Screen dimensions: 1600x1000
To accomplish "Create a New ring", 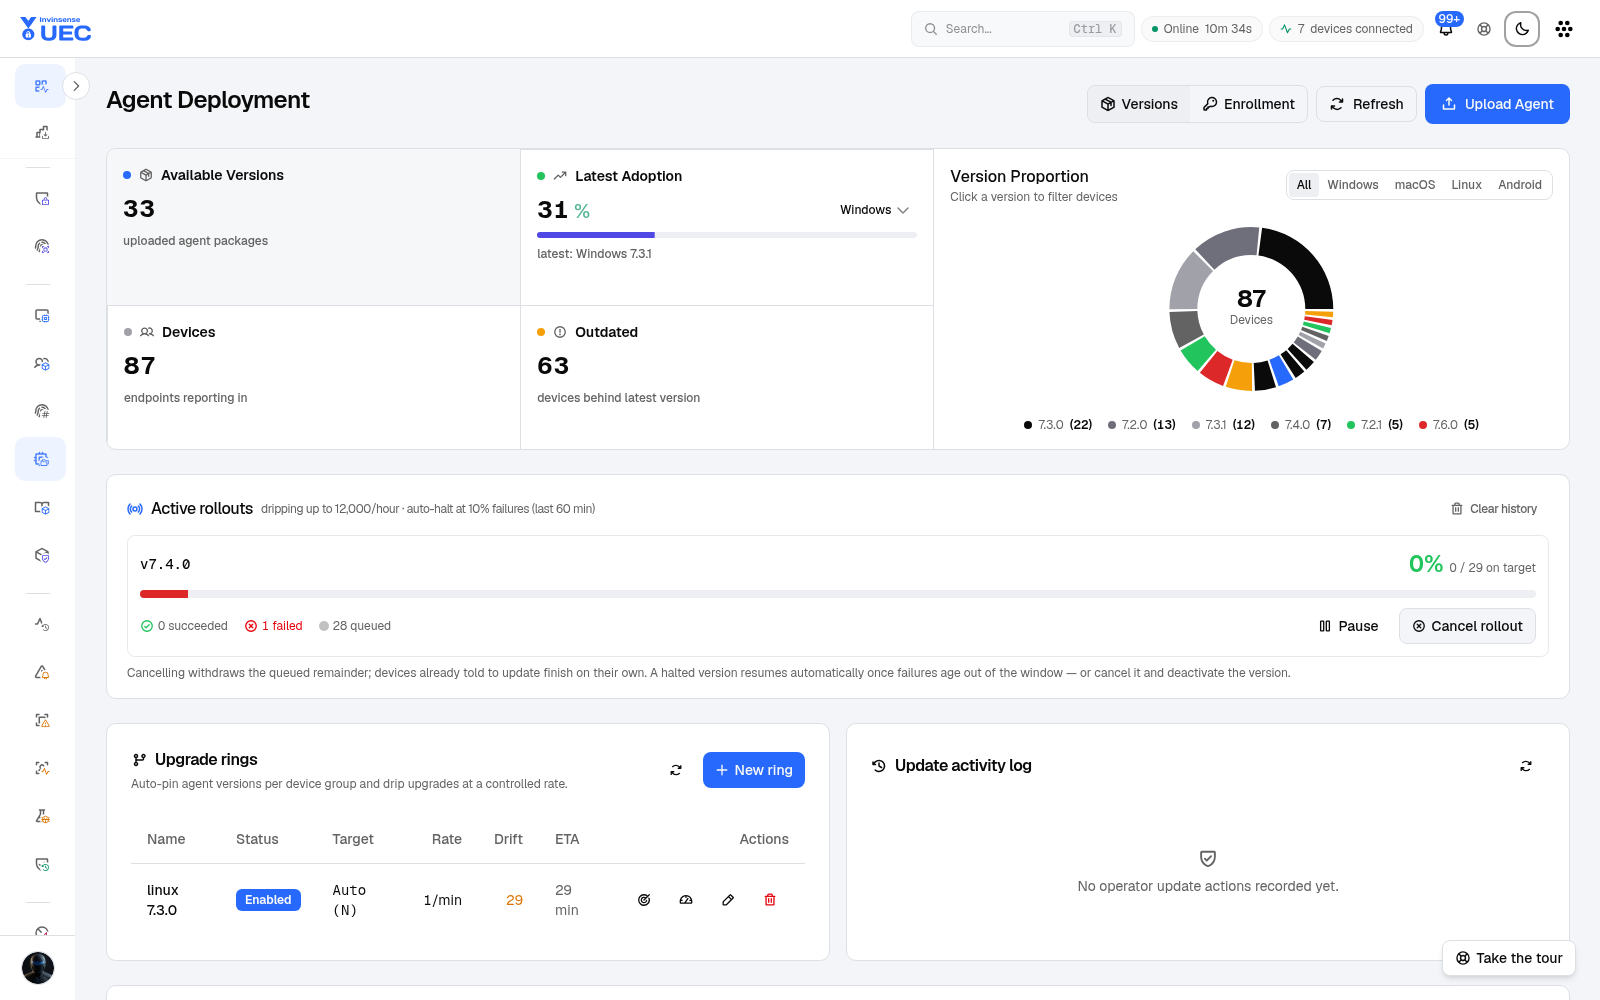I will pyautogui.click(x=754, y=770).
